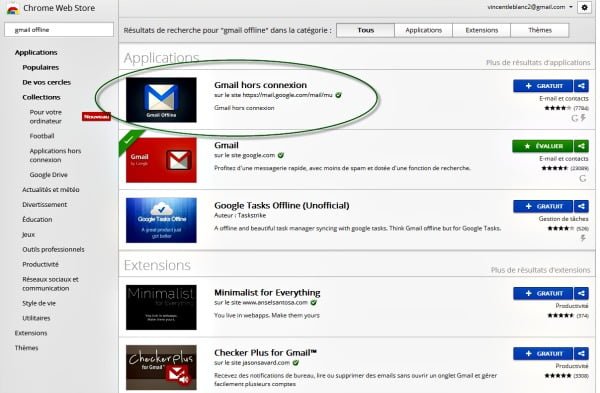Image resolution: width=600 pixels, height=393 pixels.
Task: Share Checker Plus for Gmail via share icon
Action: pyautogui.click(x=581, y=354)
